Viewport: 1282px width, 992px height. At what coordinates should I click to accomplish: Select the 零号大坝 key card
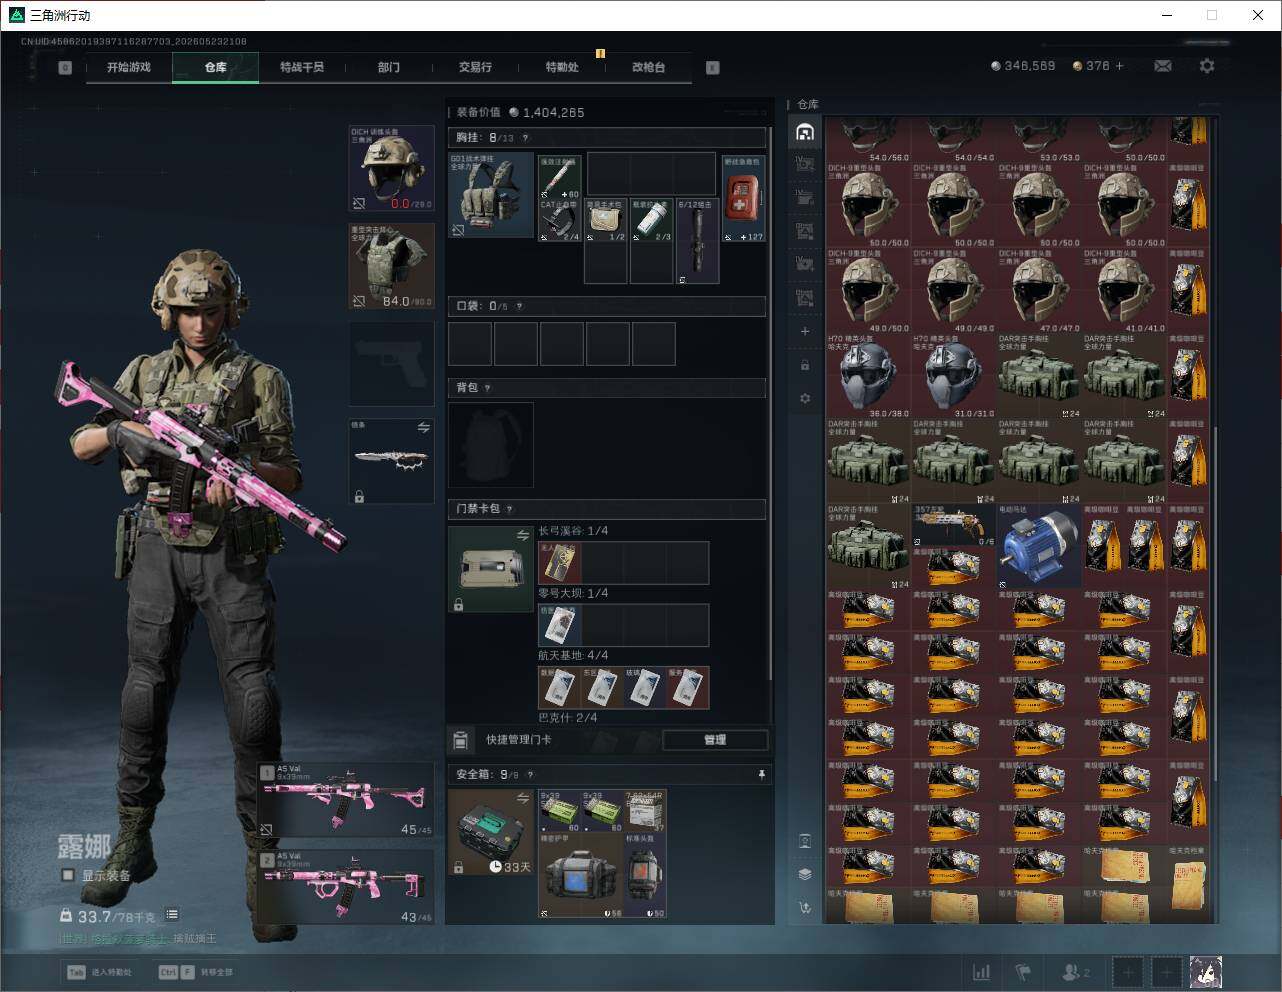pyautogui.click(x=560, y=625)
